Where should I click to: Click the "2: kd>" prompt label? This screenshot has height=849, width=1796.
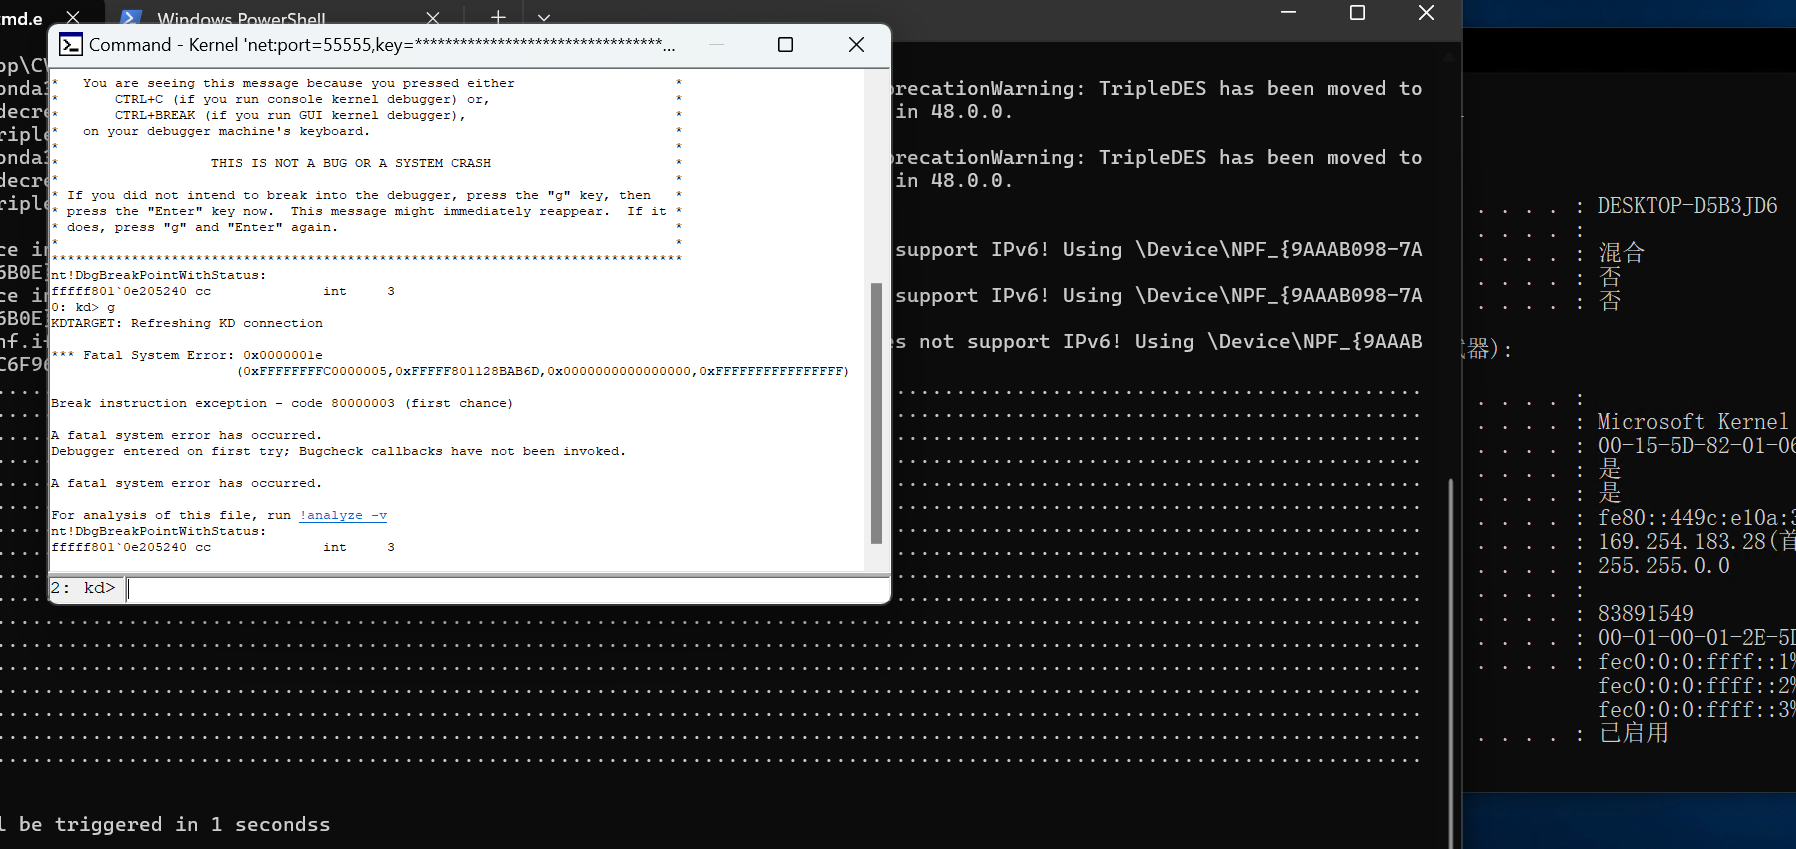tap(83, 589)
